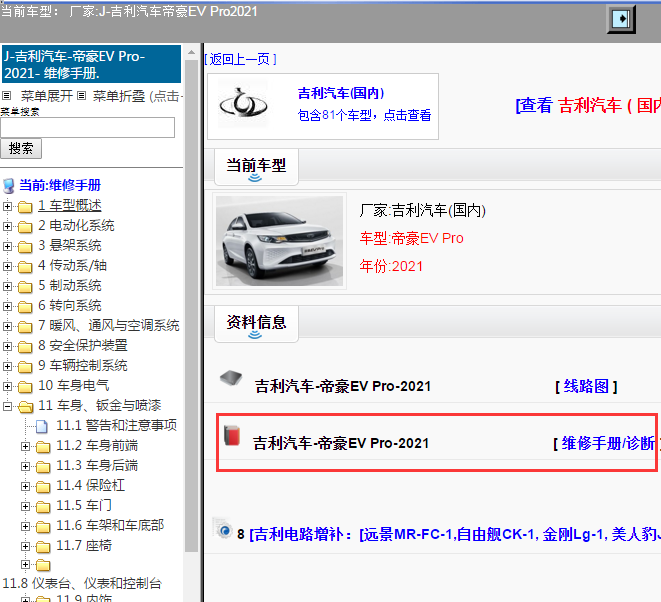Click the folder icon beside 11.3 车身后端
The width and height of the screenshot is (661, 602).
[43, 467]
